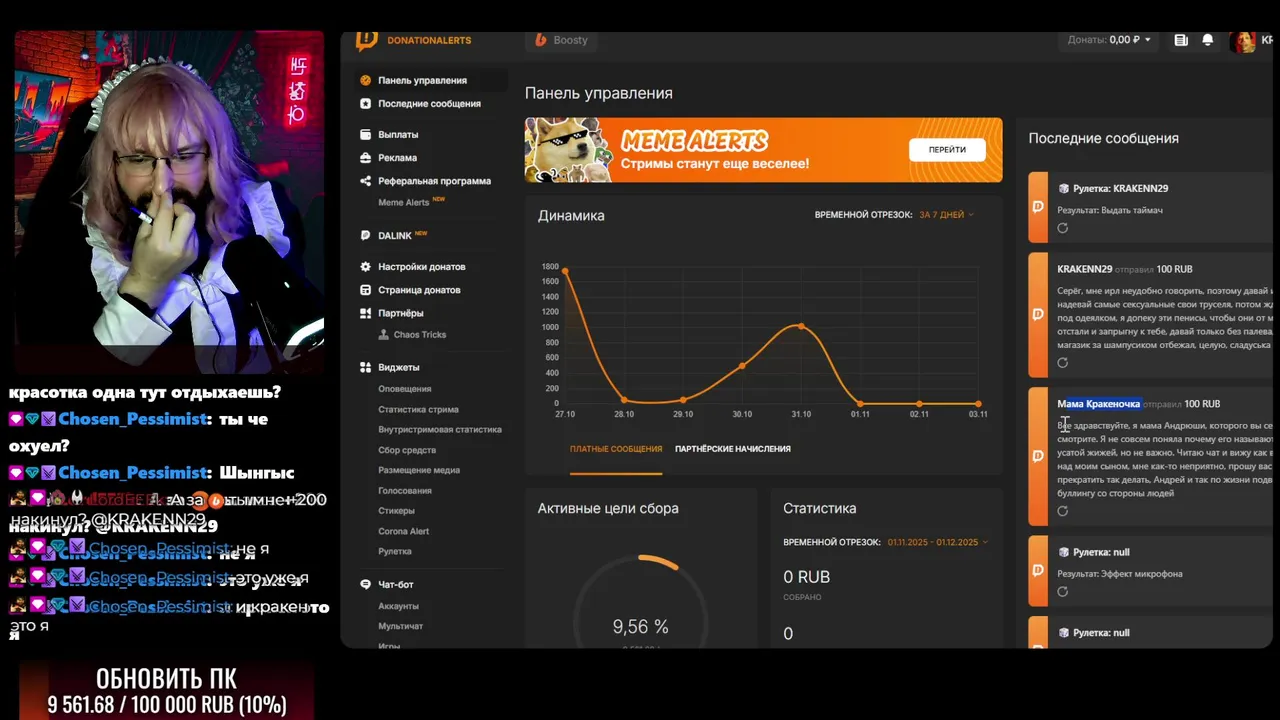
Task: Open Внутристримовая статистика widget
Action: [x=440, y=429]
